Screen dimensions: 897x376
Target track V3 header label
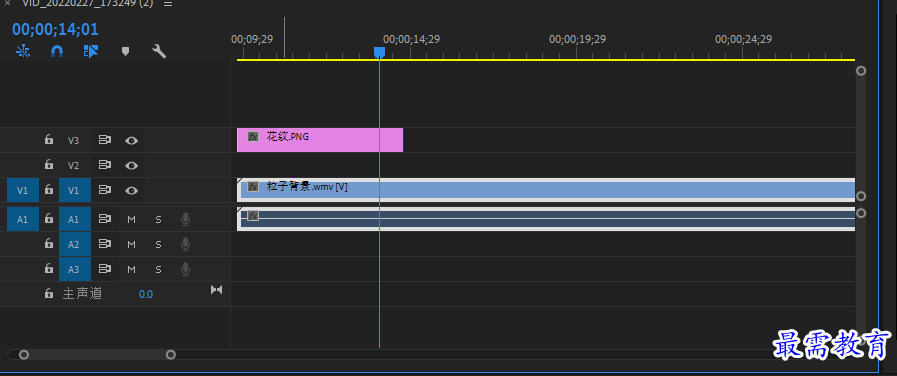[73, 140]
